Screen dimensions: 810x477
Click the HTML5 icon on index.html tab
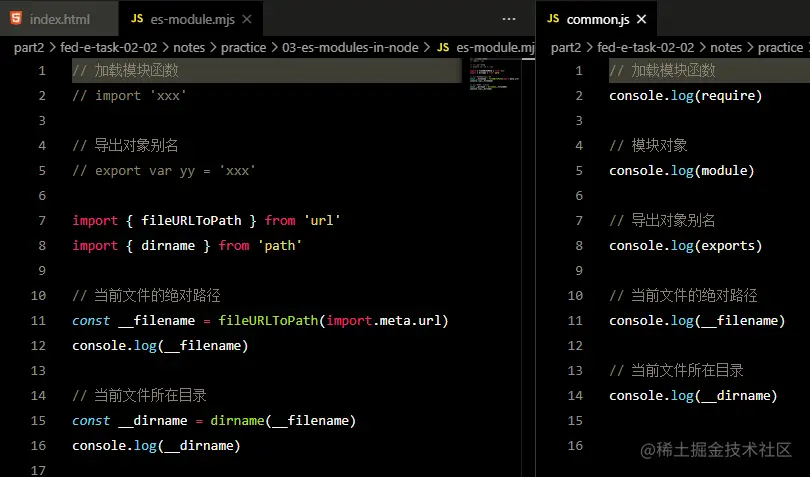pyautogui.click(x=16, y=18)
